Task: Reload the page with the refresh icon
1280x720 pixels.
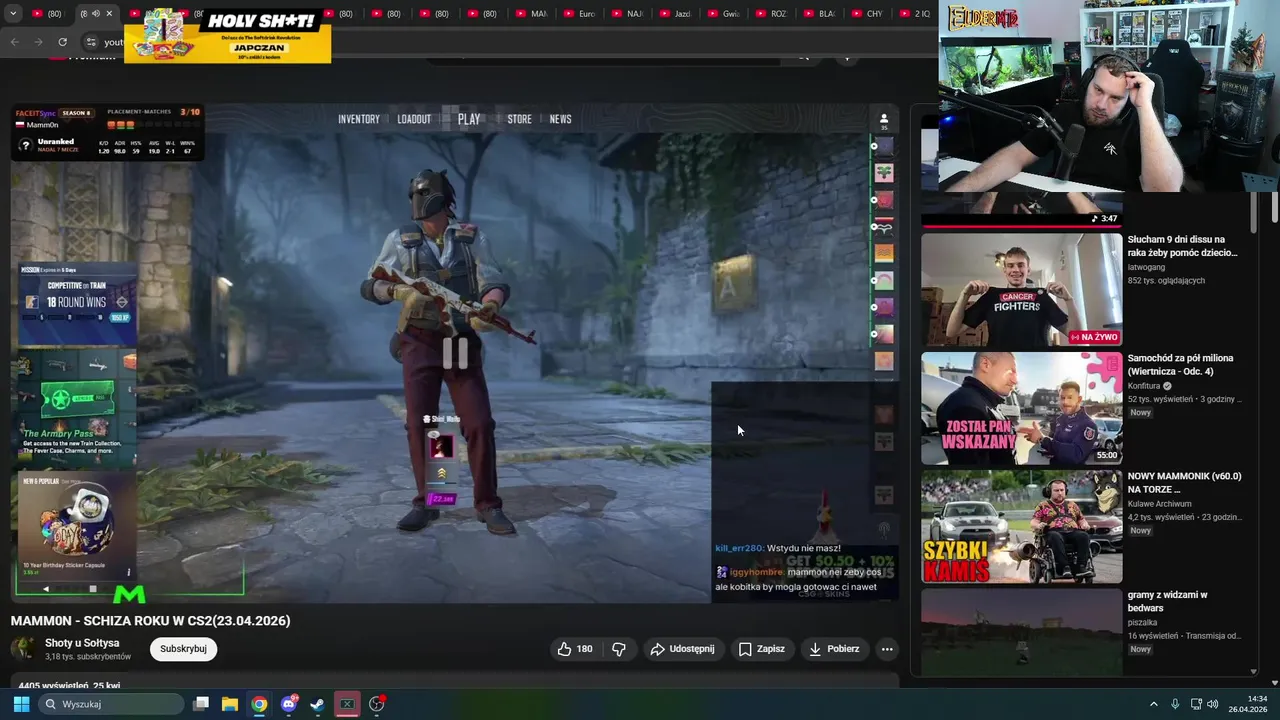Action: [x=62, y=42]
